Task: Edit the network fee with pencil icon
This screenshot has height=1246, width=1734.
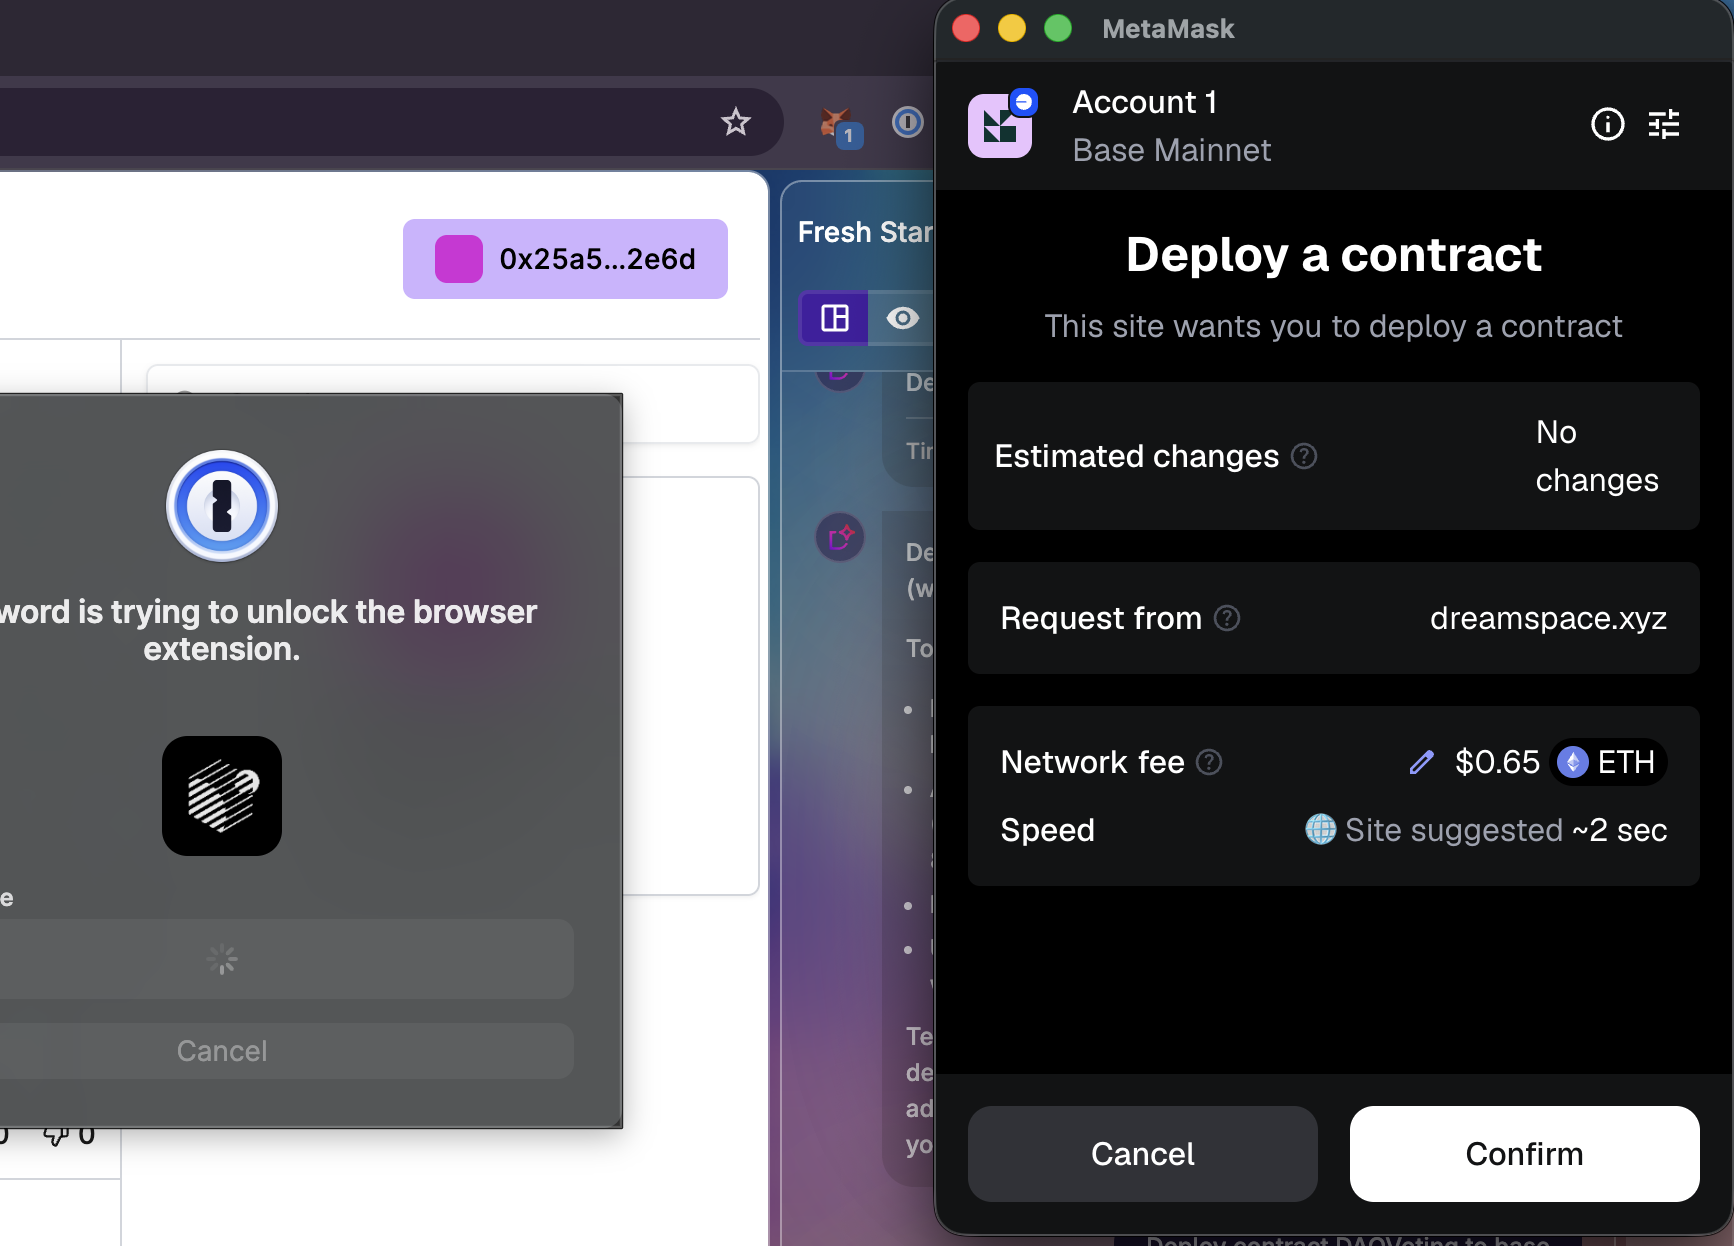Action: (1421, 763)
